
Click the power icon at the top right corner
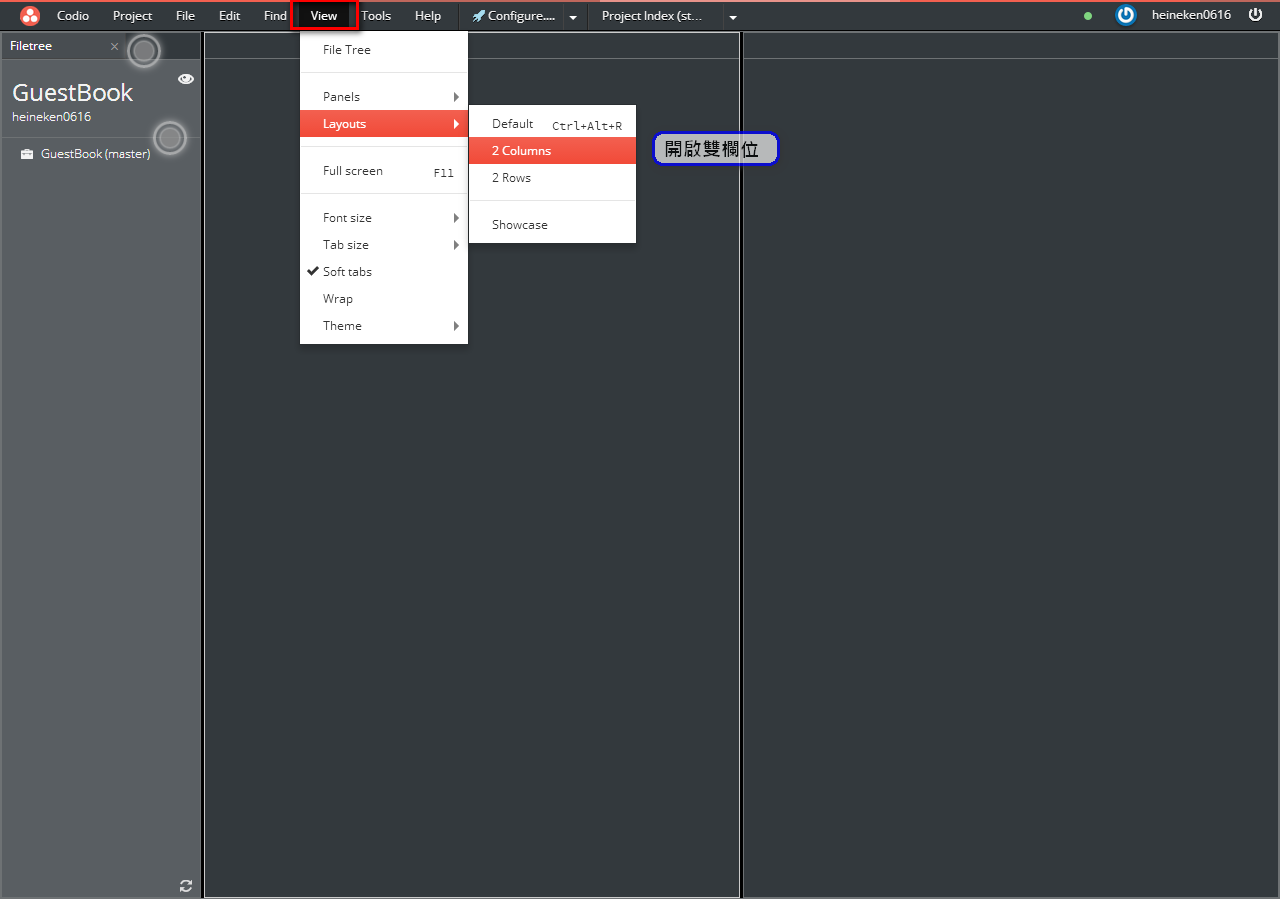1257,15
